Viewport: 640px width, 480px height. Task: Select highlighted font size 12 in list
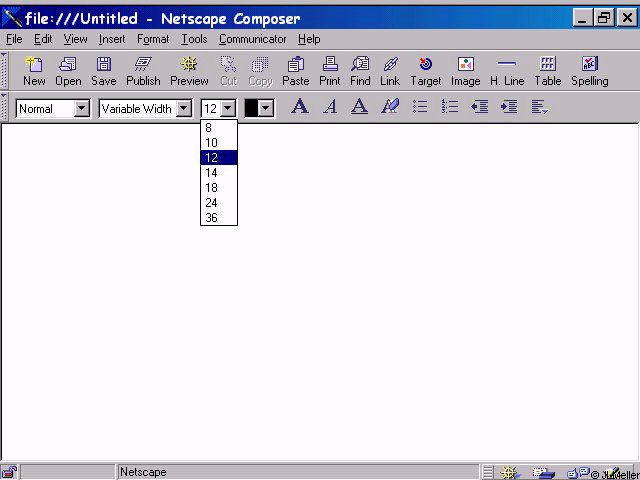point(219,158)
